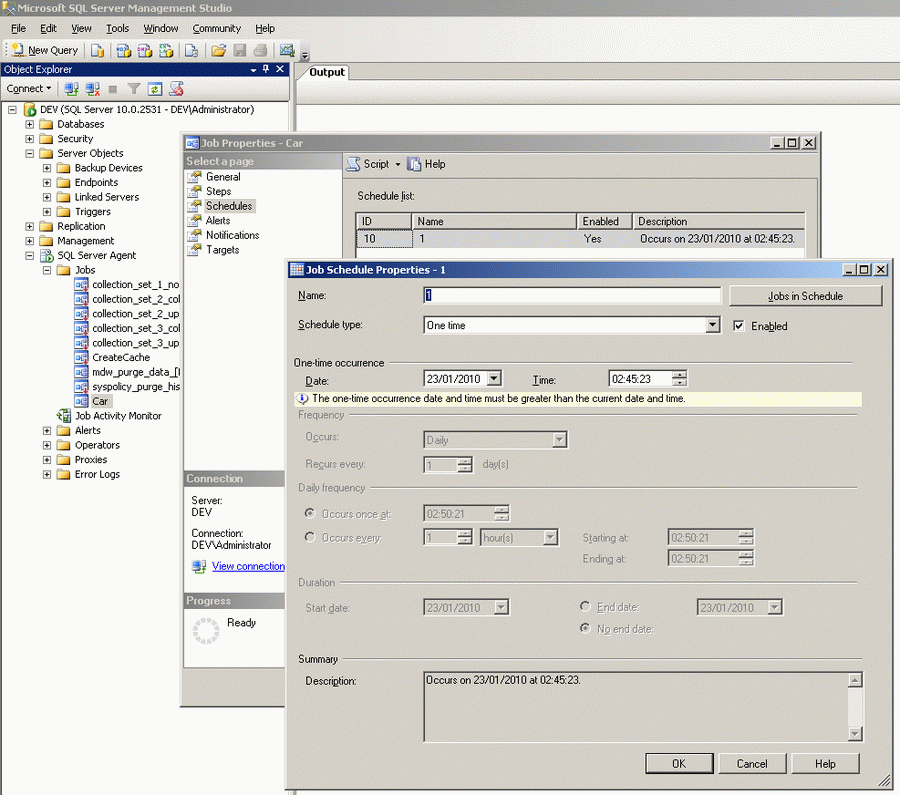Open the one-time occurrence Date picker dropdown
Image resolution: width=900 pixels, height=795 pixels.
click(494, 379)
